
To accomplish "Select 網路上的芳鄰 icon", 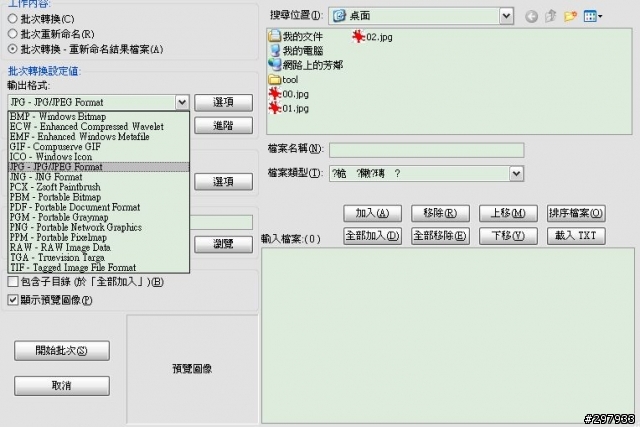I will pyautogui.click(x=275, y=64).
